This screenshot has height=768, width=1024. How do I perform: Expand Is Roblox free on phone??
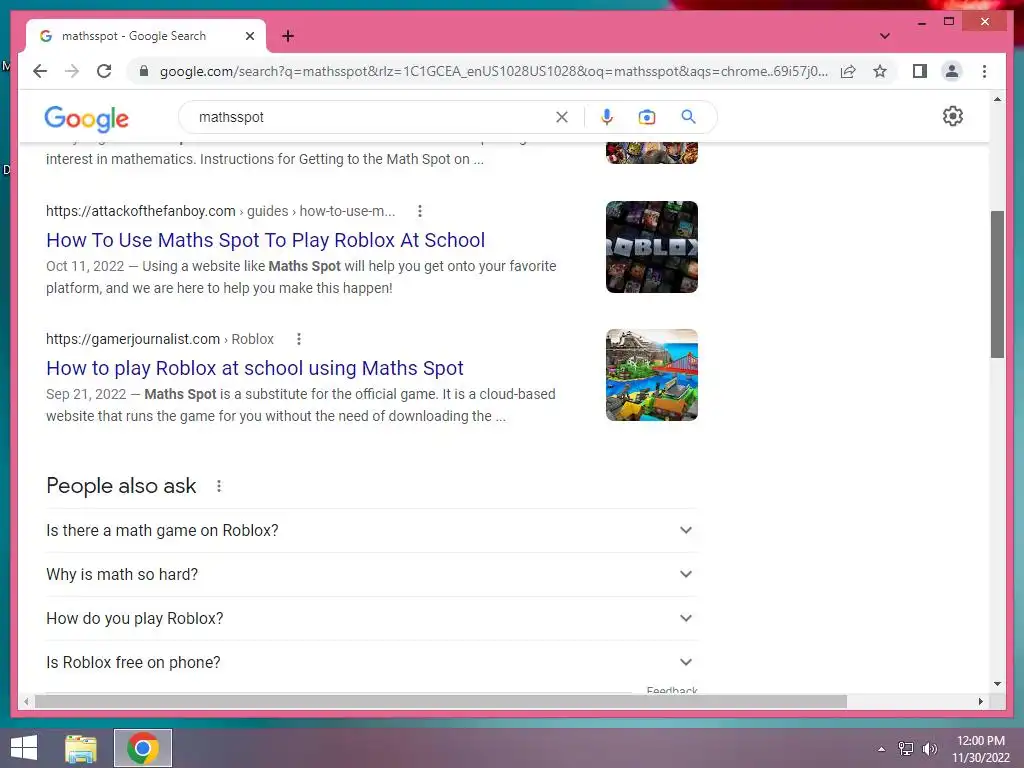[371, 662]
